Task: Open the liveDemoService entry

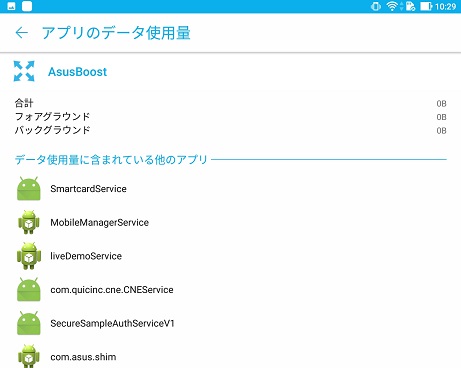Action: click(230, 256)
